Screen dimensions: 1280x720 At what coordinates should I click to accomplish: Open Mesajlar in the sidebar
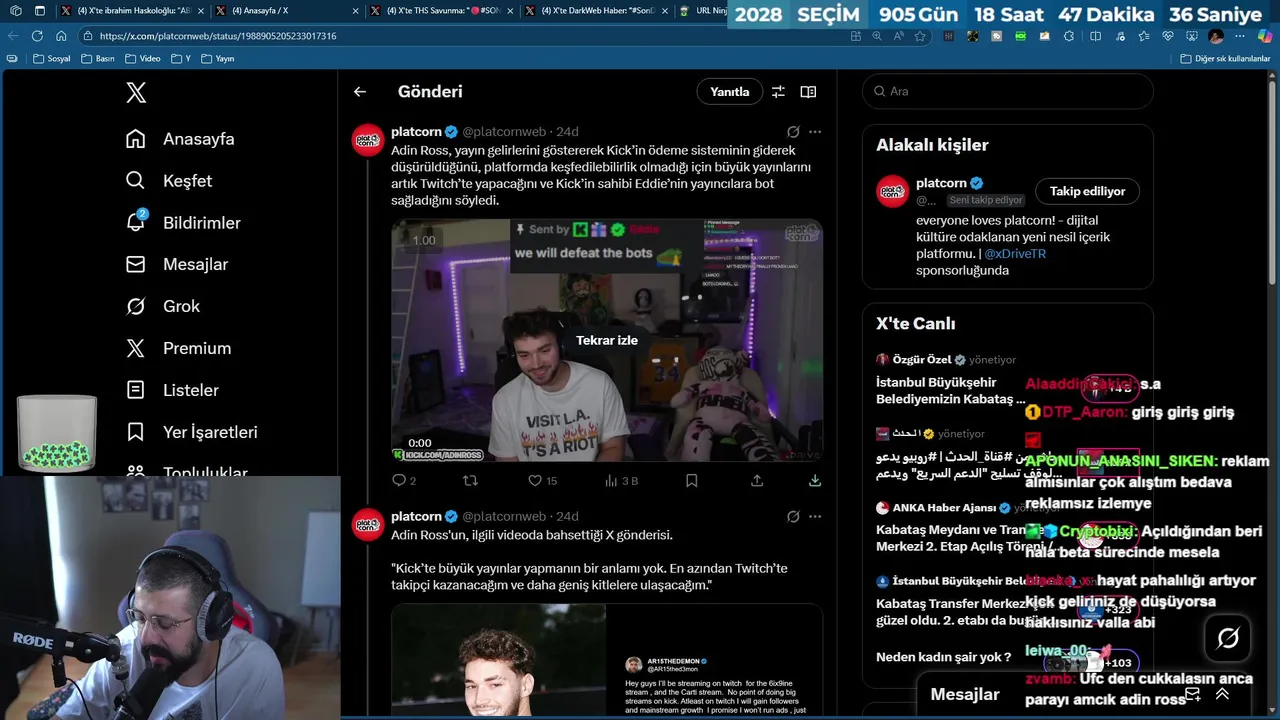[x=177, y=264]
